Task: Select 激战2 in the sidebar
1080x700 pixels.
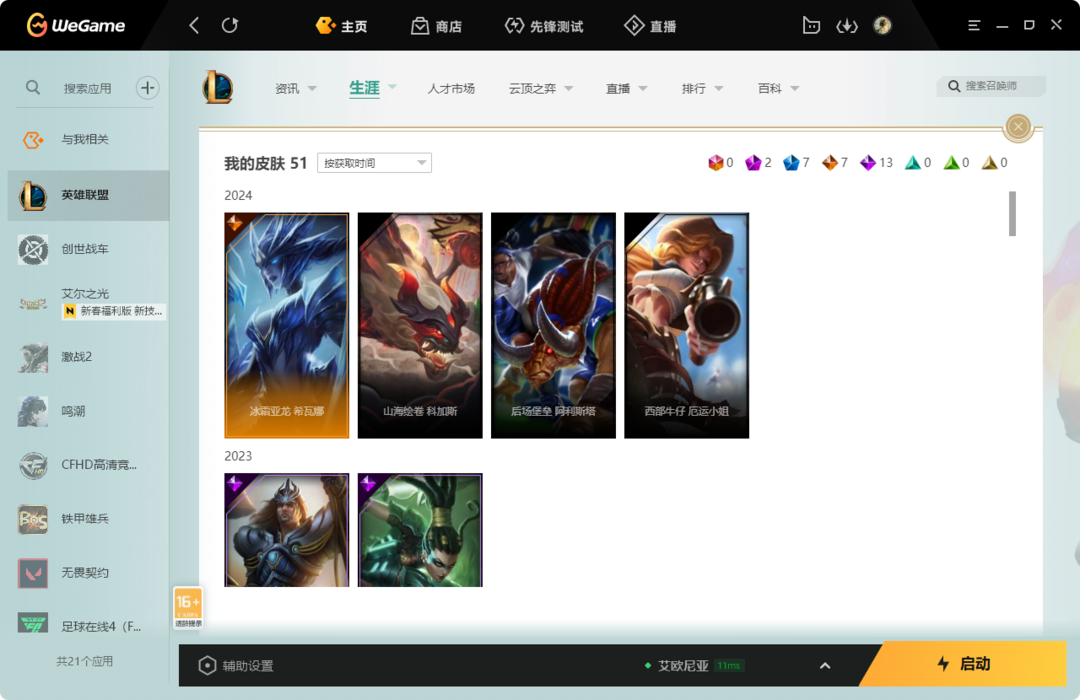Action: pos(88,357)
